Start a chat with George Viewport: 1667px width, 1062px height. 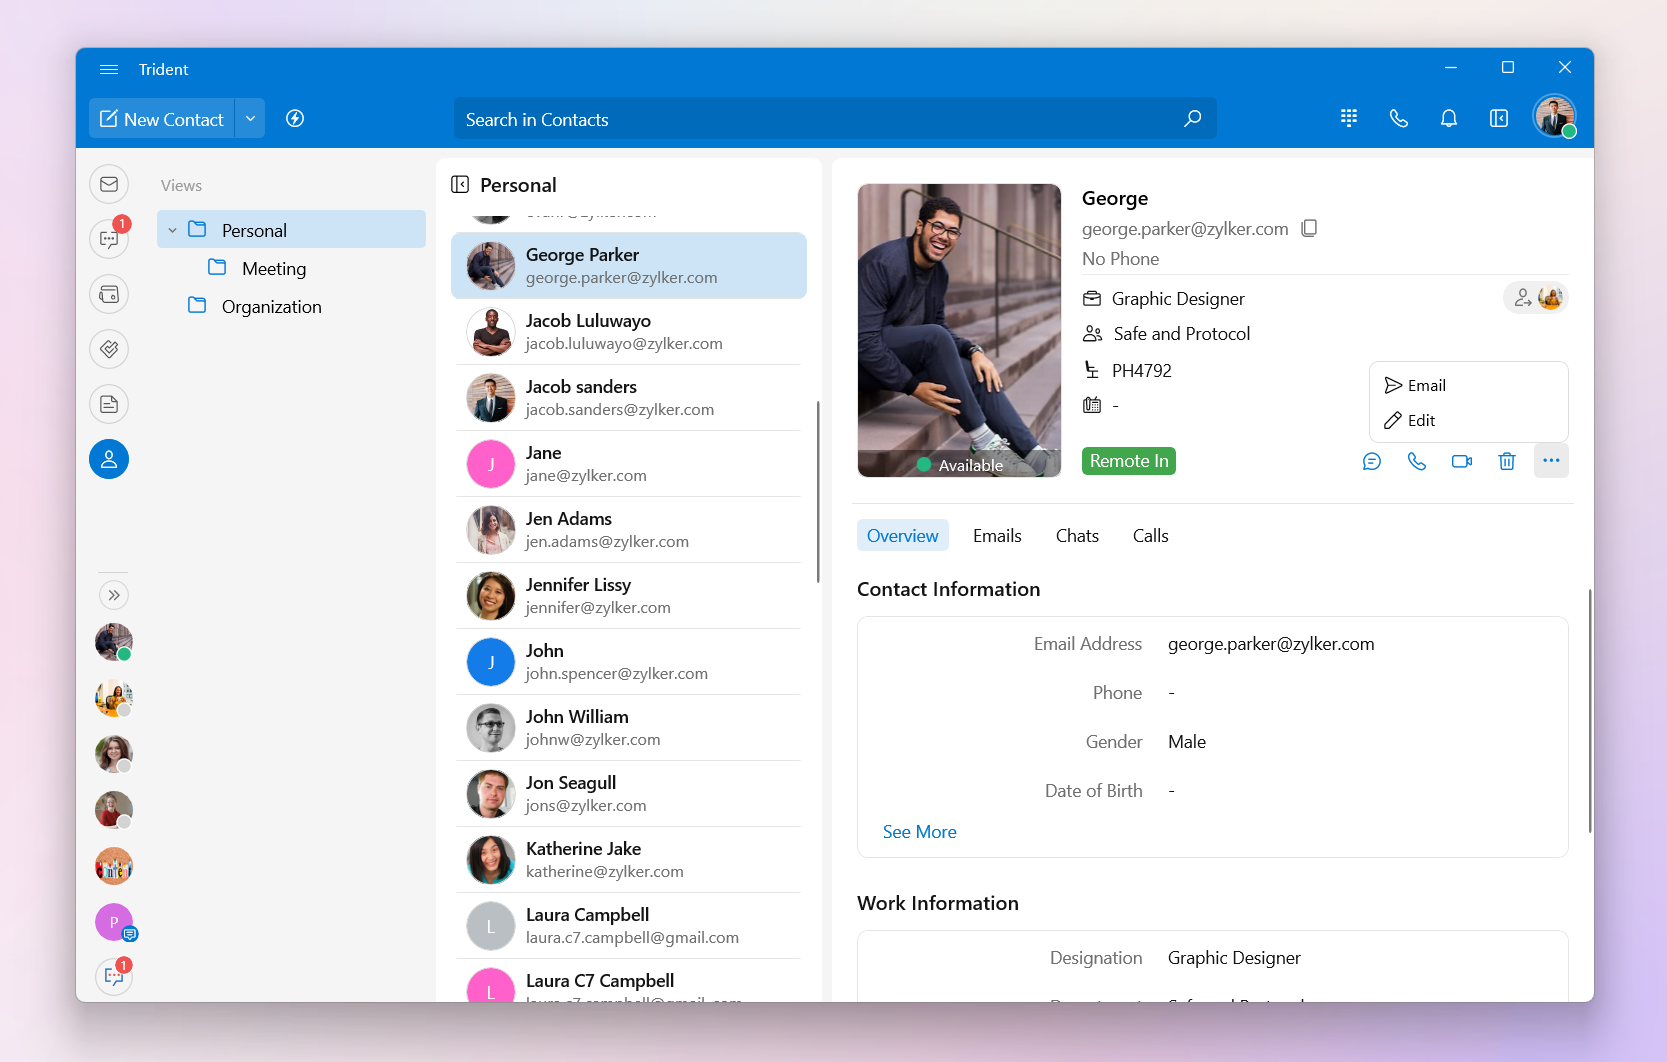pos(1372,461)
